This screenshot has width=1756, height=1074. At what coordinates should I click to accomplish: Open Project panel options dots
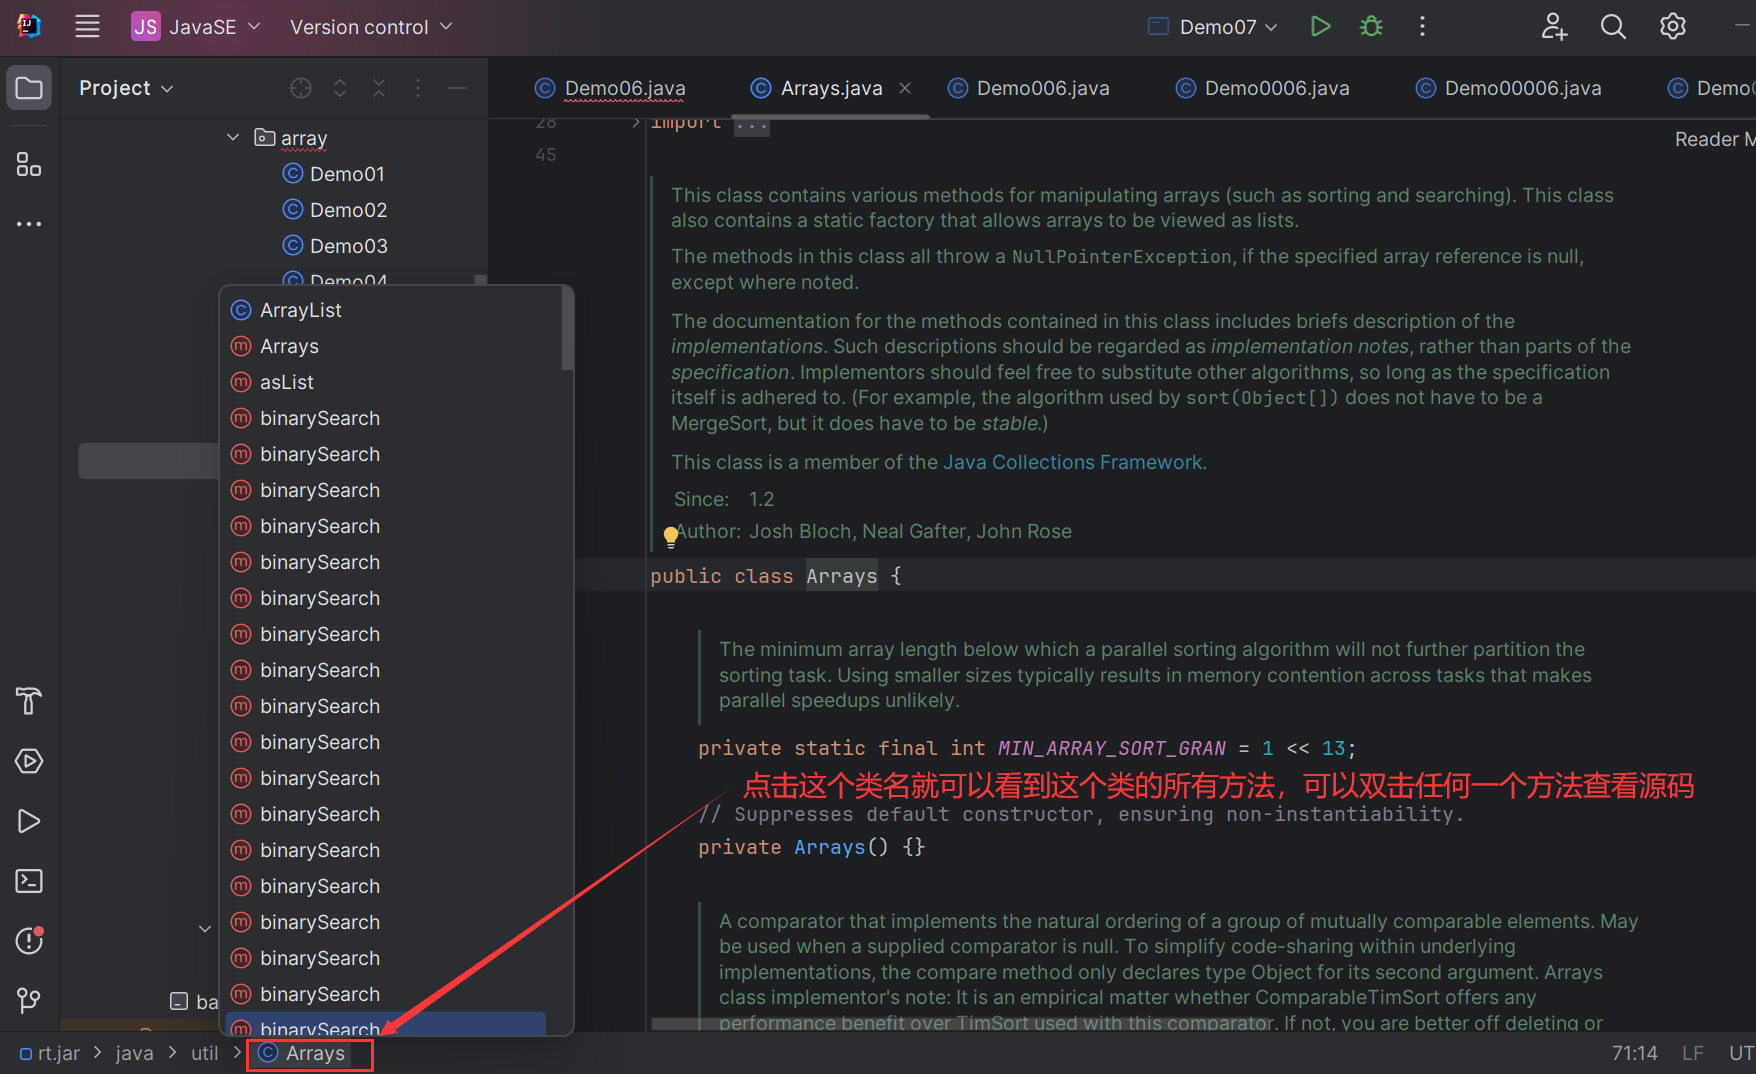click(x=418, y=88)
